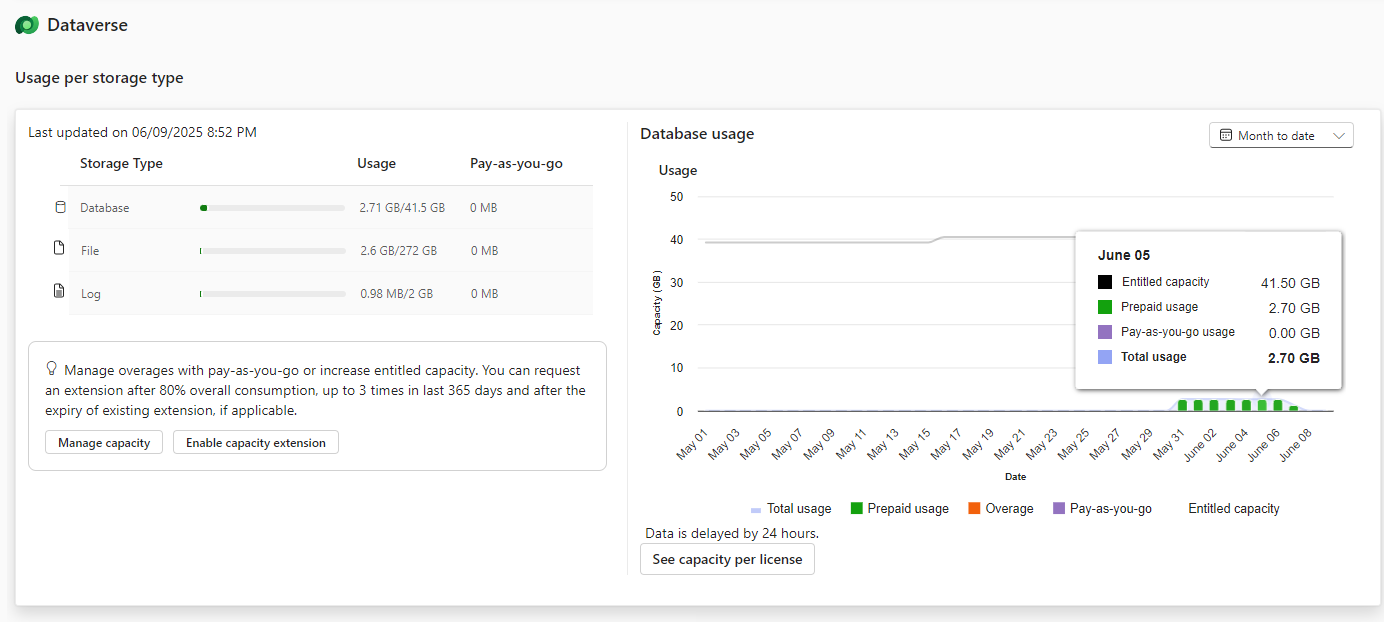1384x622 pixels.
Task: Click the Date axis title
Action: [1015, 477]
